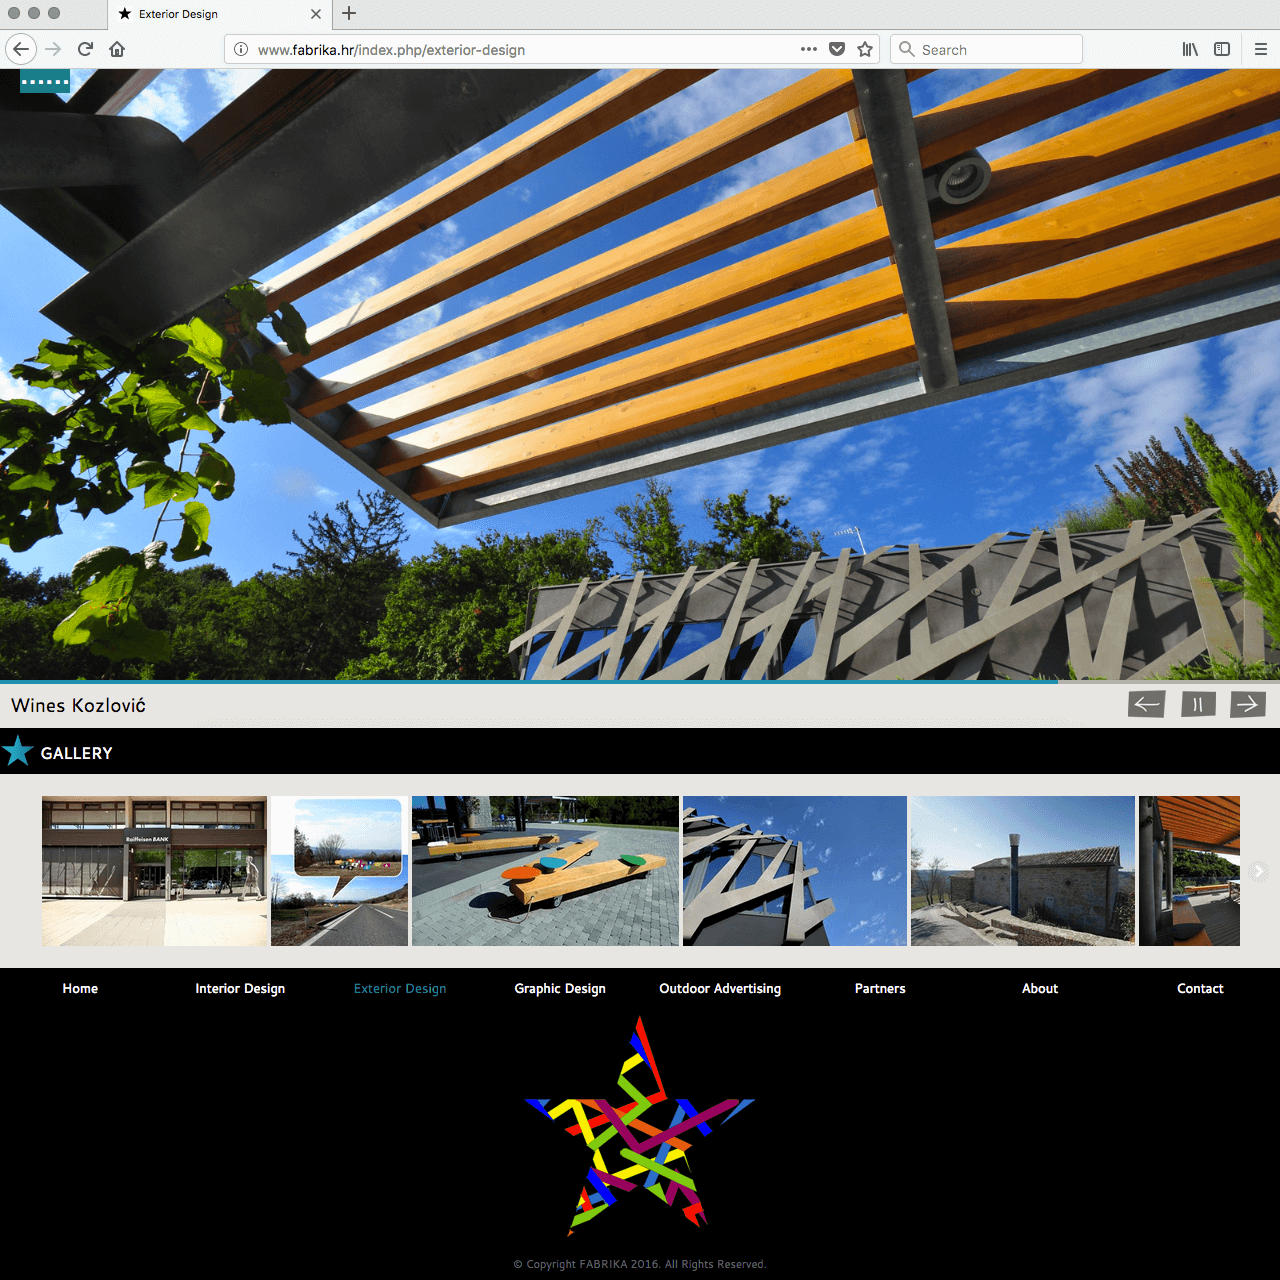Image resolution: width=1280 pixels, height=1280 pixels.
Task: Select the stone house gallery thumbnail
Action: click(x=1022, y=871)
